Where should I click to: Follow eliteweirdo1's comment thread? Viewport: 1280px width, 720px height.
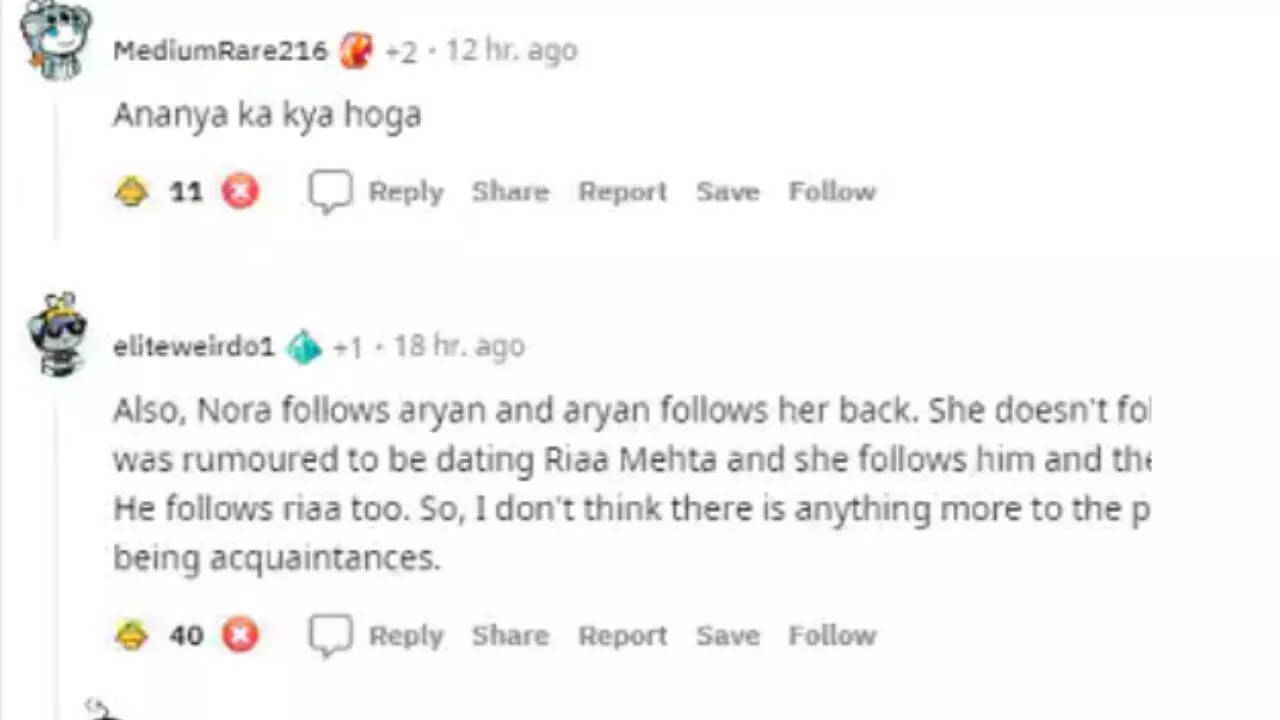click(831, 635)
